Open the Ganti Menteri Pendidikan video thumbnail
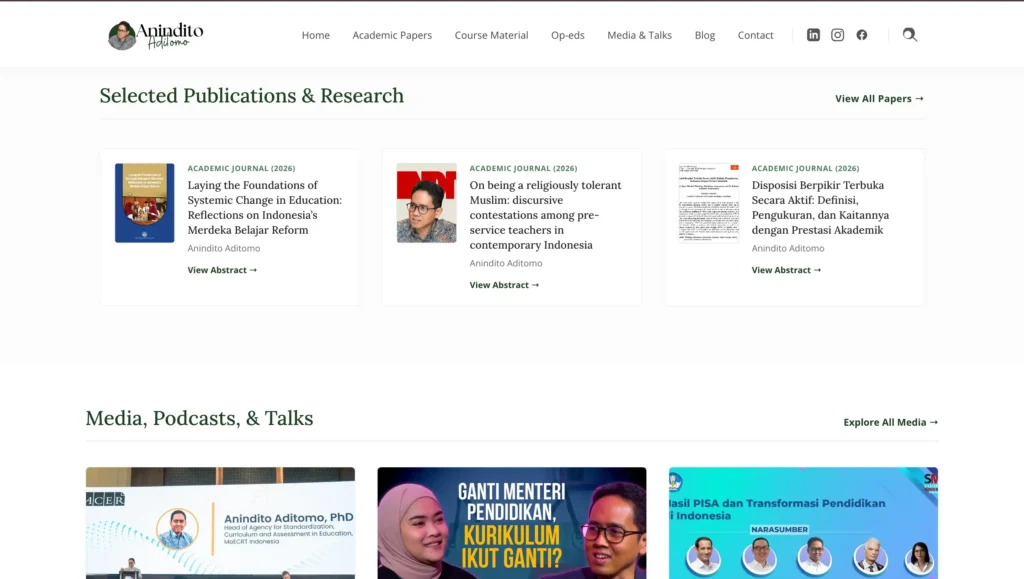This screenshot has width=1024, height=579. (512, 523)
